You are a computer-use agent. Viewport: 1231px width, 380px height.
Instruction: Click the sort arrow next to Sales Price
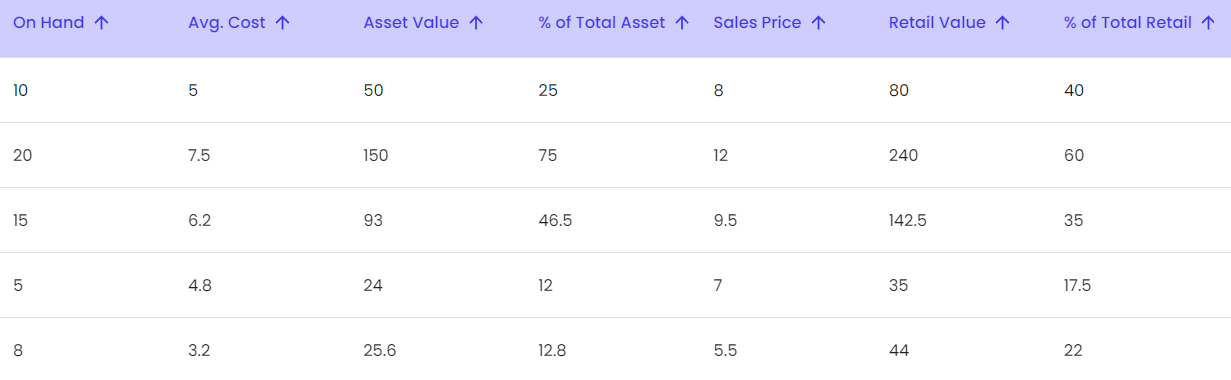coord(818,23)
